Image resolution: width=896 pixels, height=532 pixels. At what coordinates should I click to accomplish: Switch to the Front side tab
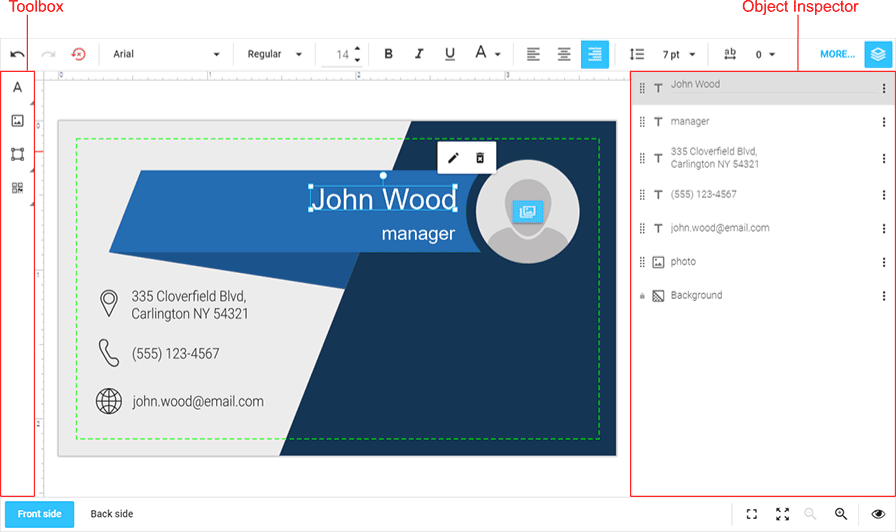39,514
